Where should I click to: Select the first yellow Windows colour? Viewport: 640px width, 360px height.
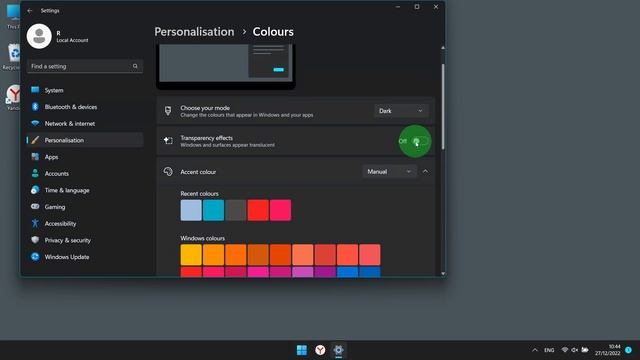tap(191, 255)
